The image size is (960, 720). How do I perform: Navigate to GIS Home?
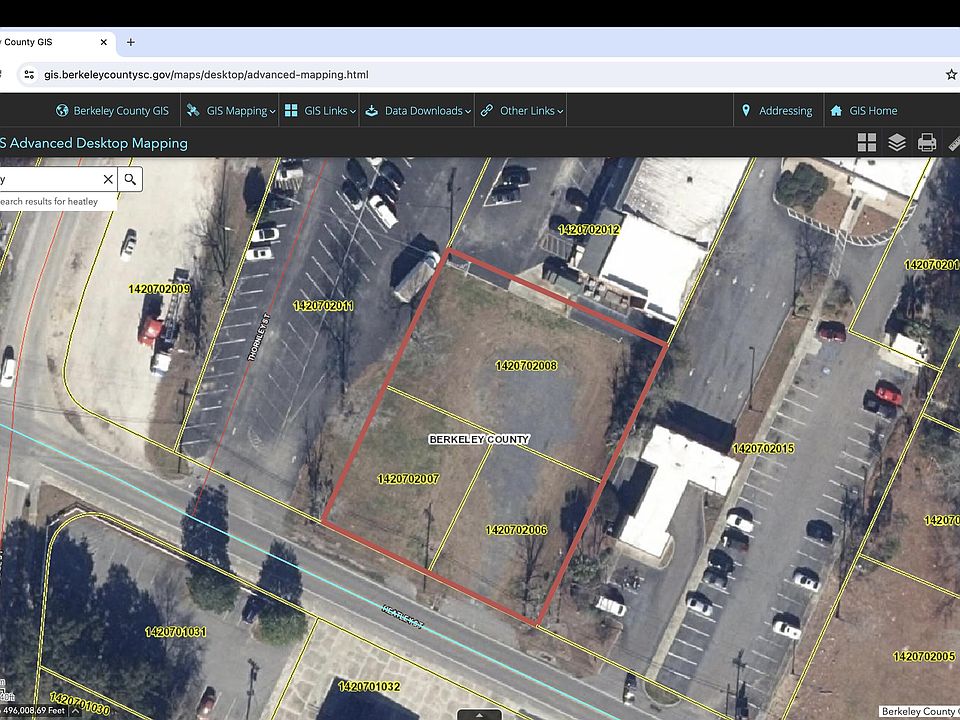point(864,111)
